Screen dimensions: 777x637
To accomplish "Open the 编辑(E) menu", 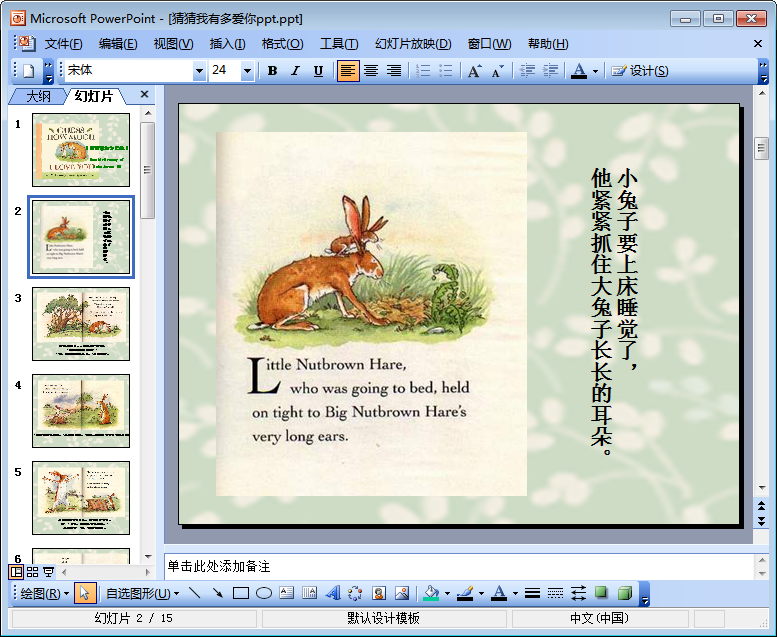I will pyautogui.click(x=117, y=44).
